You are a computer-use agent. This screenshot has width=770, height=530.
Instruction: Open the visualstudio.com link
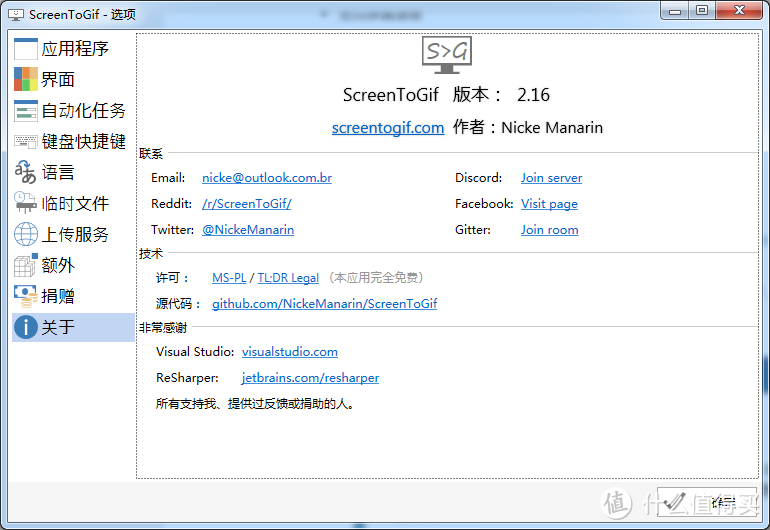click(x=290, y=352)
